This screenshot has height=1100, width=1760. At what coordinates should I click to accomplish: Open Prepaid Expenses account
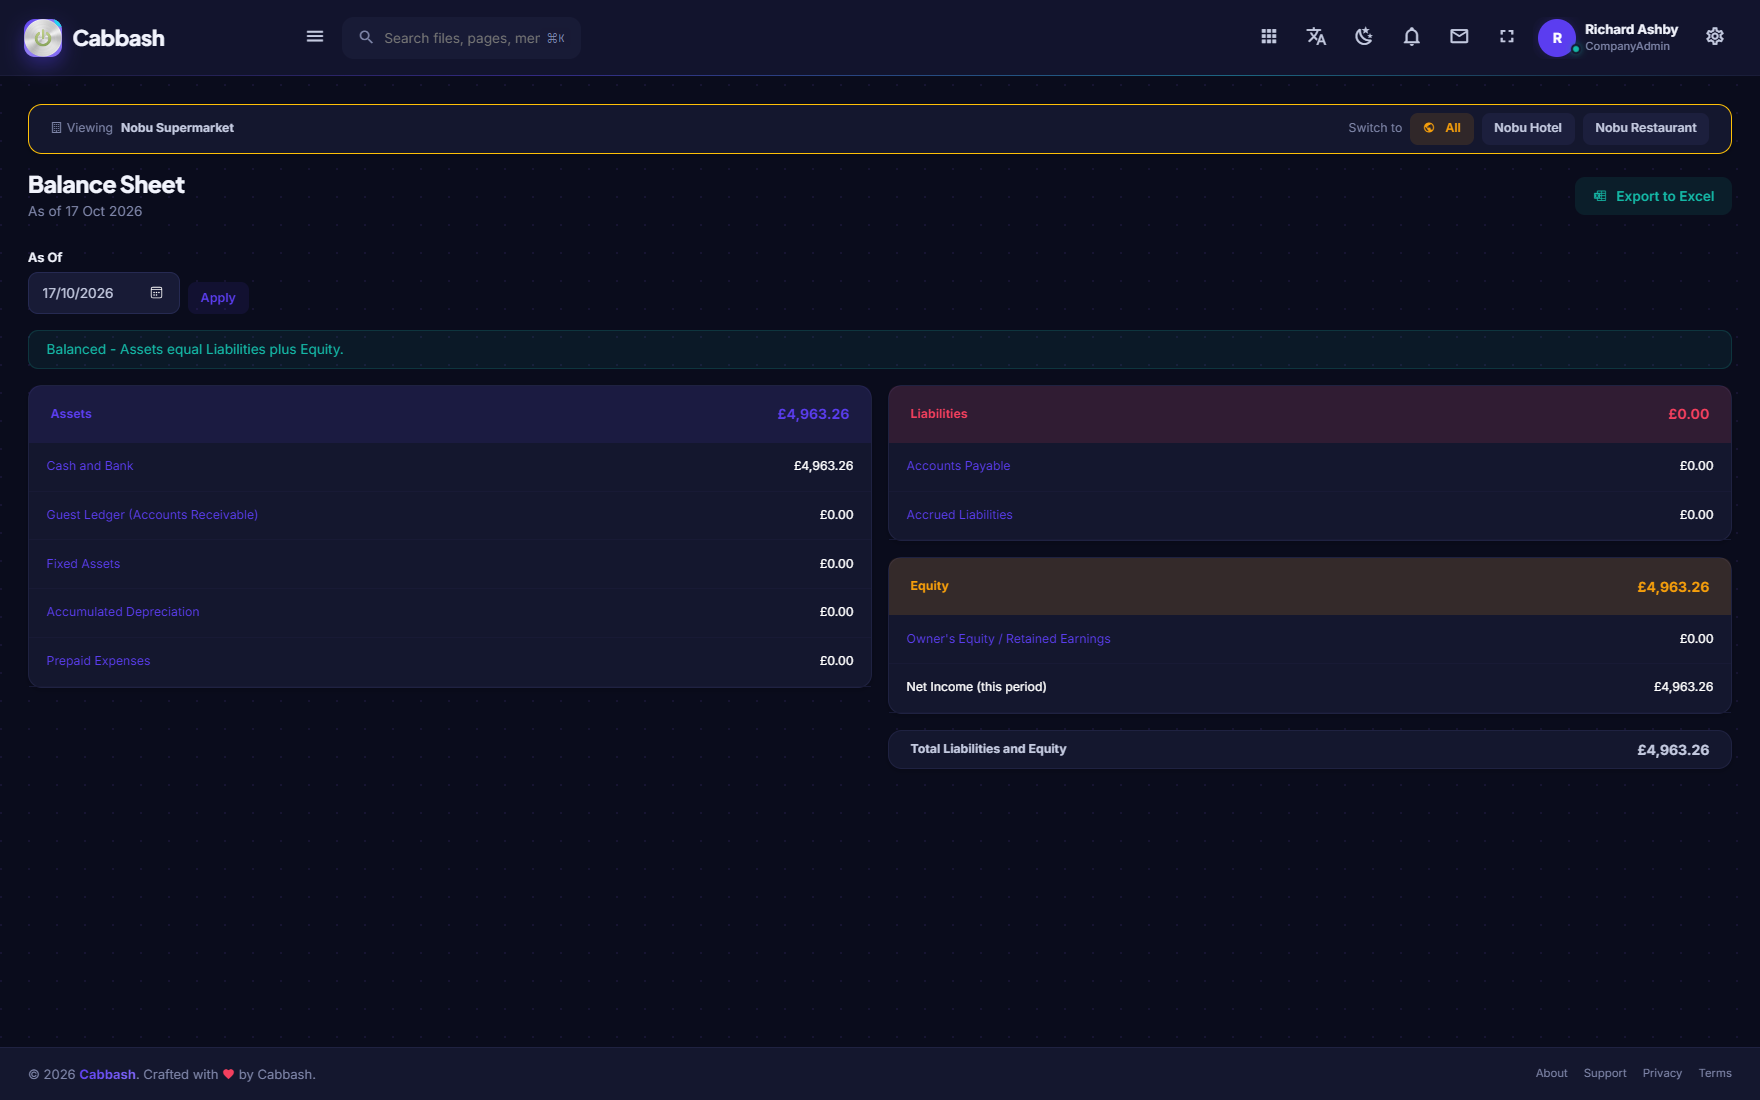tap(98, 661)
